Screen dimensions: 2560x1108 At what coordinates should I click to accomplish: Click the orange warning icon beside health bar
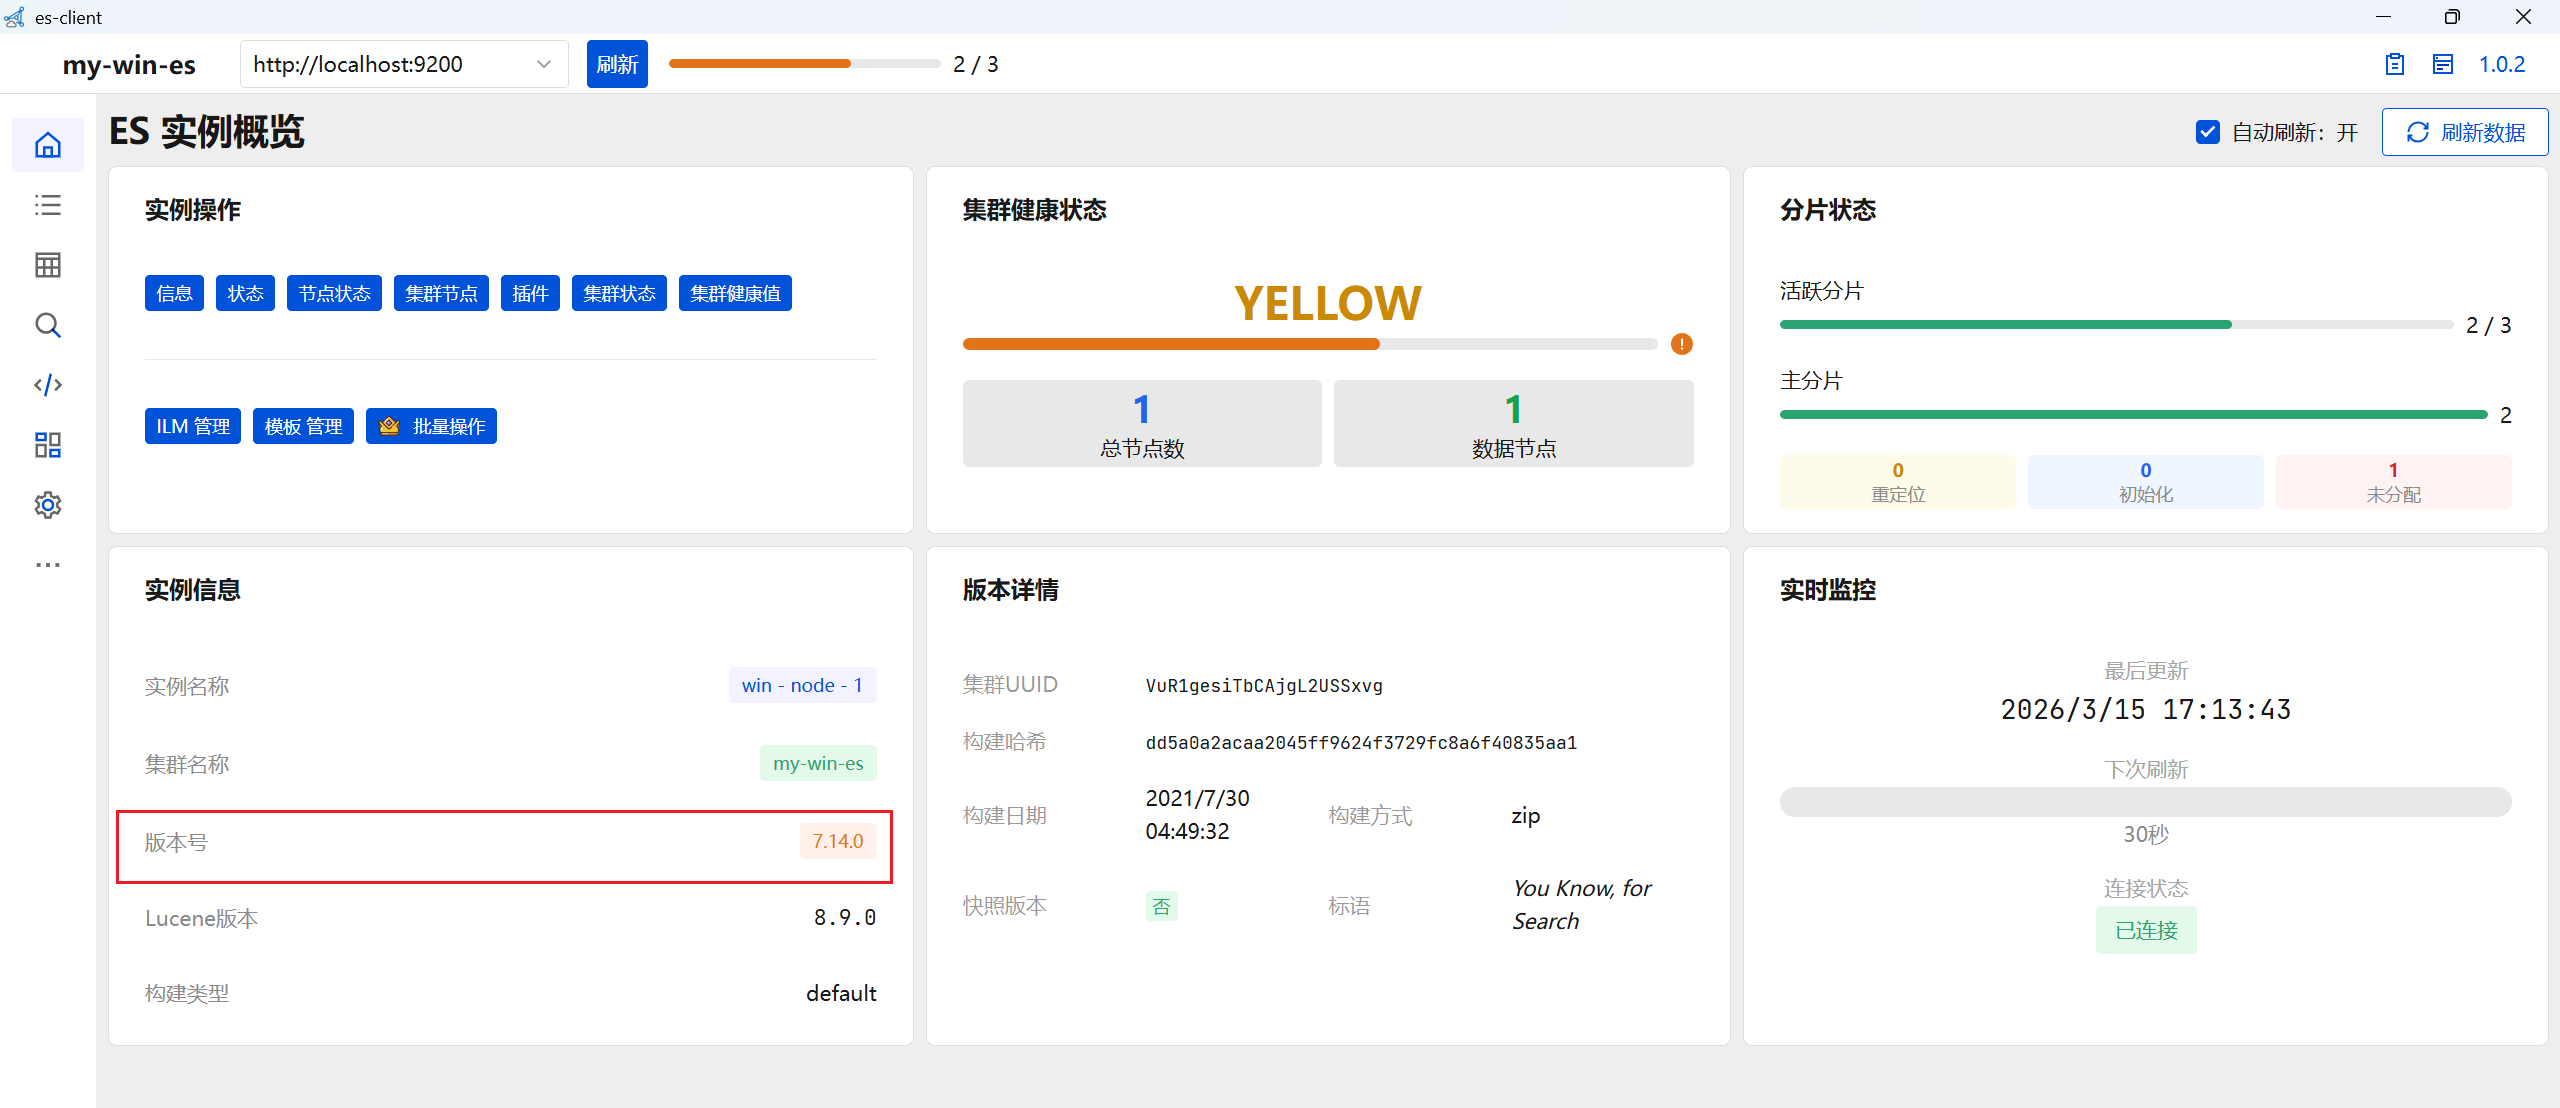(x=1681, y=344)
